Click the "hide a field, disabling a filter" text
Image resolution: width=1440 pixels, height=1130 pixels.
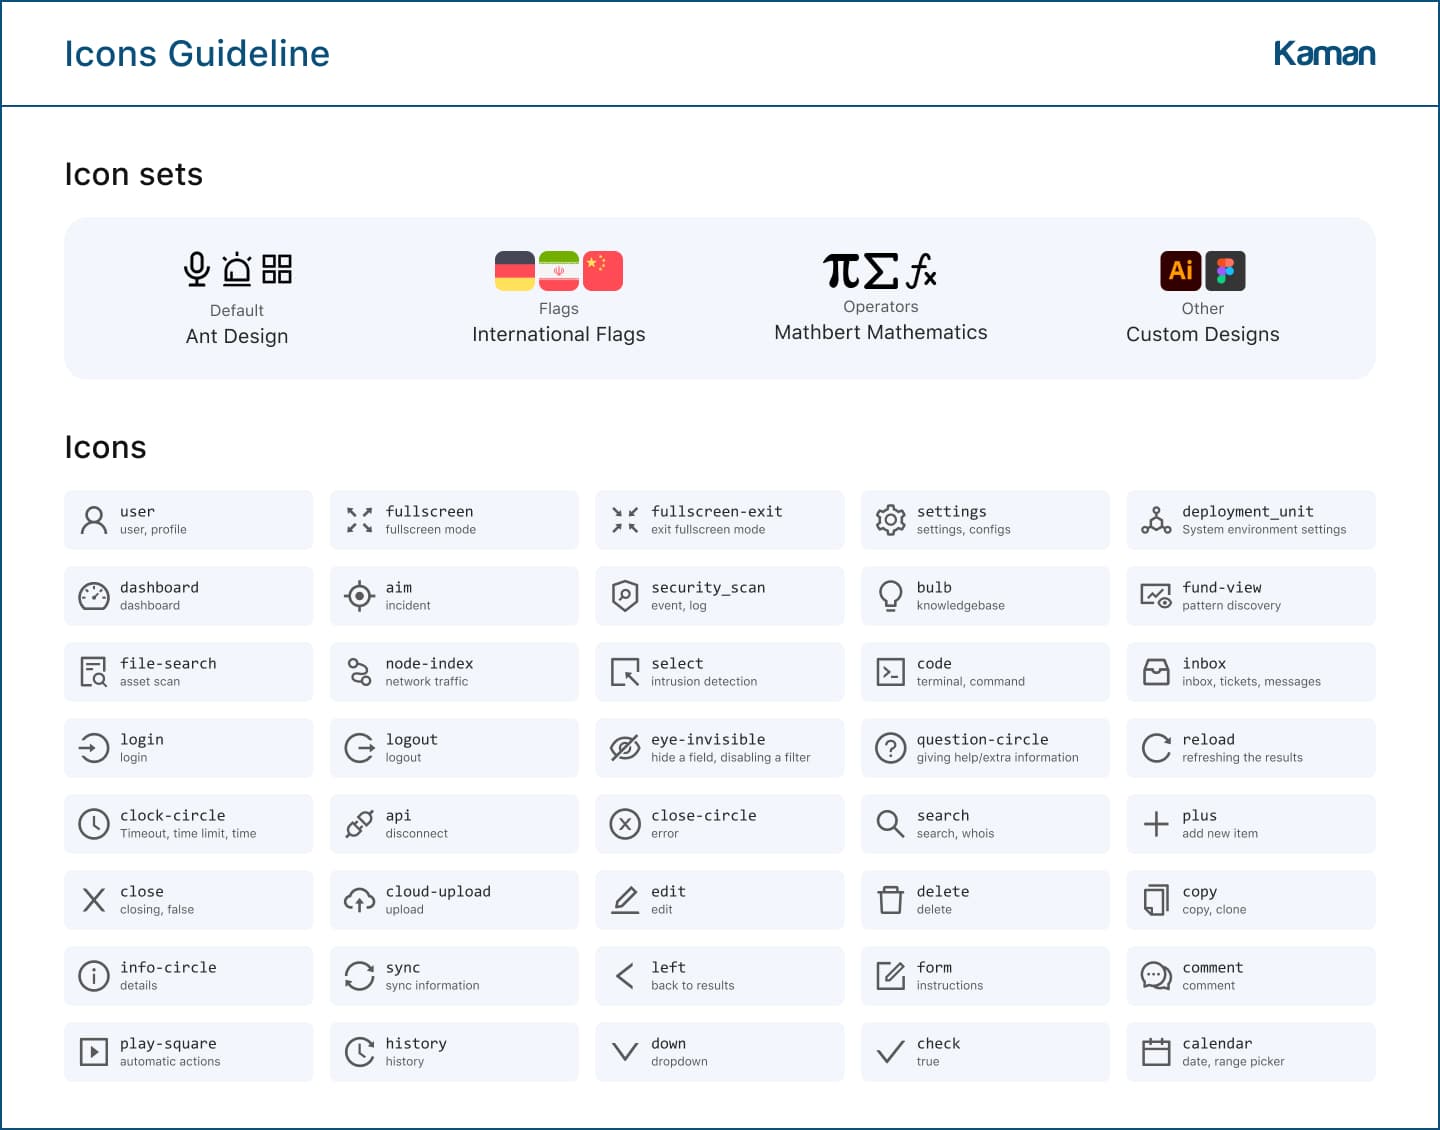(x=731, y=758)
